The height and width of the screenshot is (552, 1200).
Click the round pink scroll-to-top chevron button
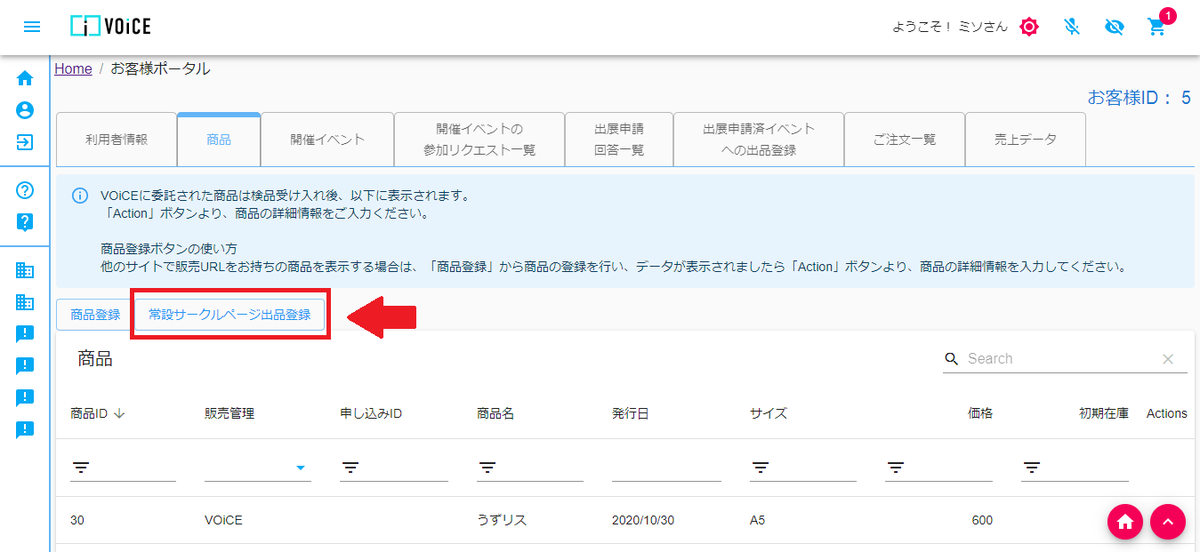1167,521
